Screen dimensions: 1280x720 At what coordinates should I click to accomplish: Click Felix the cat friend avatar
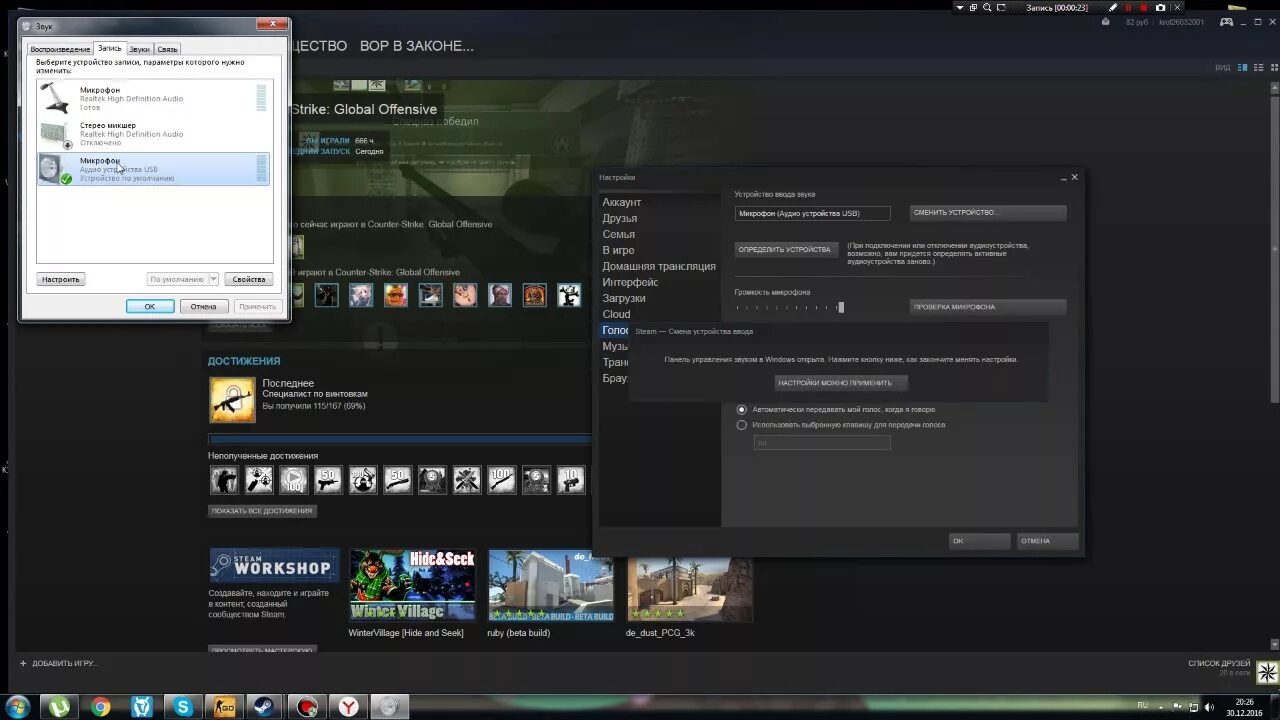click(x=569, y=295)
